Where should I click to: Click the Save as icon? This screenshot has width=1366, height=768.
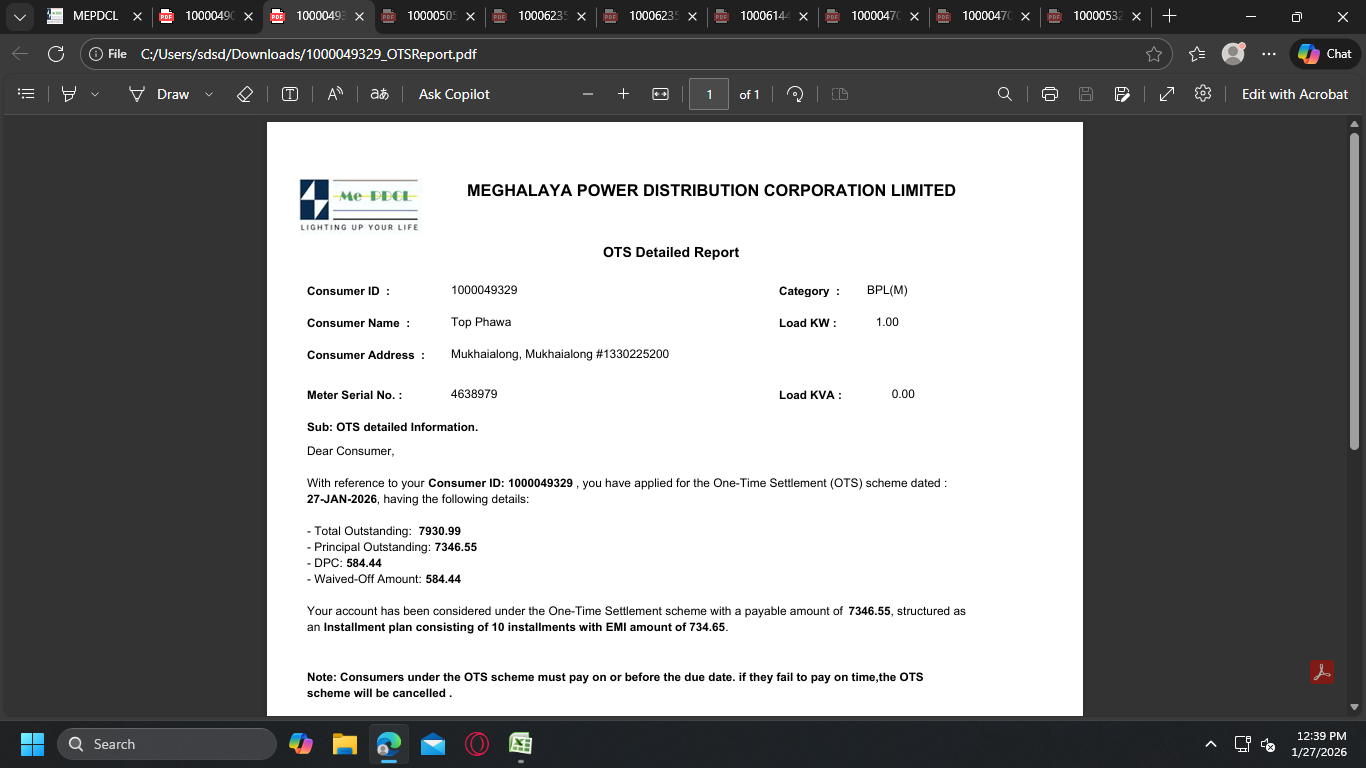pyautogui.click(x=1122, y=94)
